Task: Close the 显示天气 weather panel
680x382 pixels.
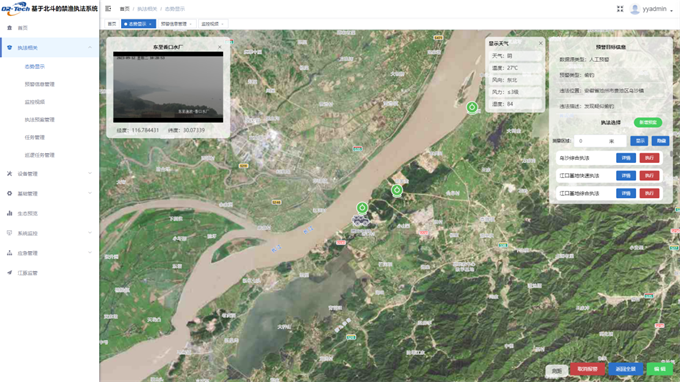Action: coord(540,43)
